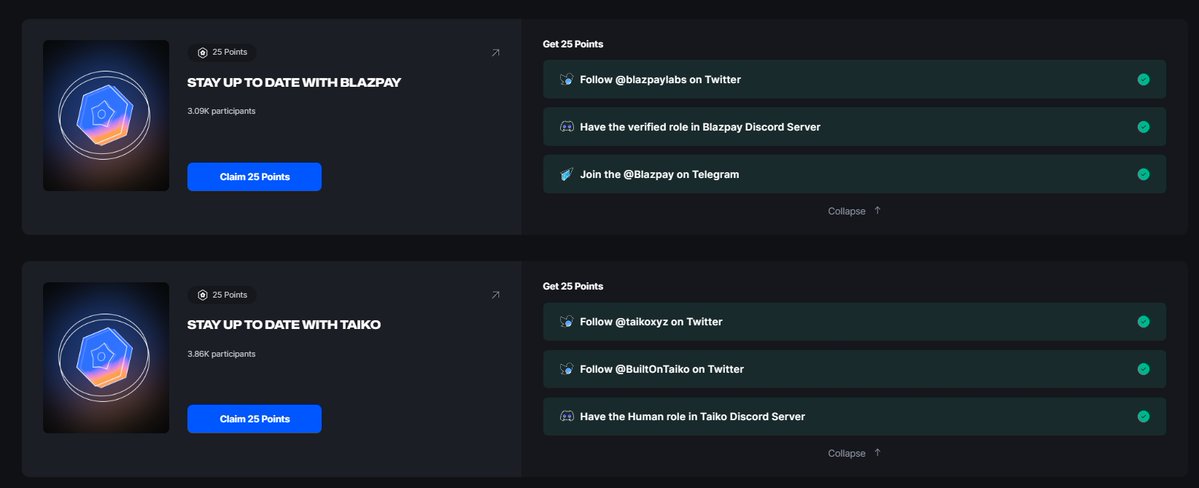The height and width of the screenshot is (488, 1199).
Task: Click checkmark on Join @Blazpay Telegram task
Action: (1143, 174)
